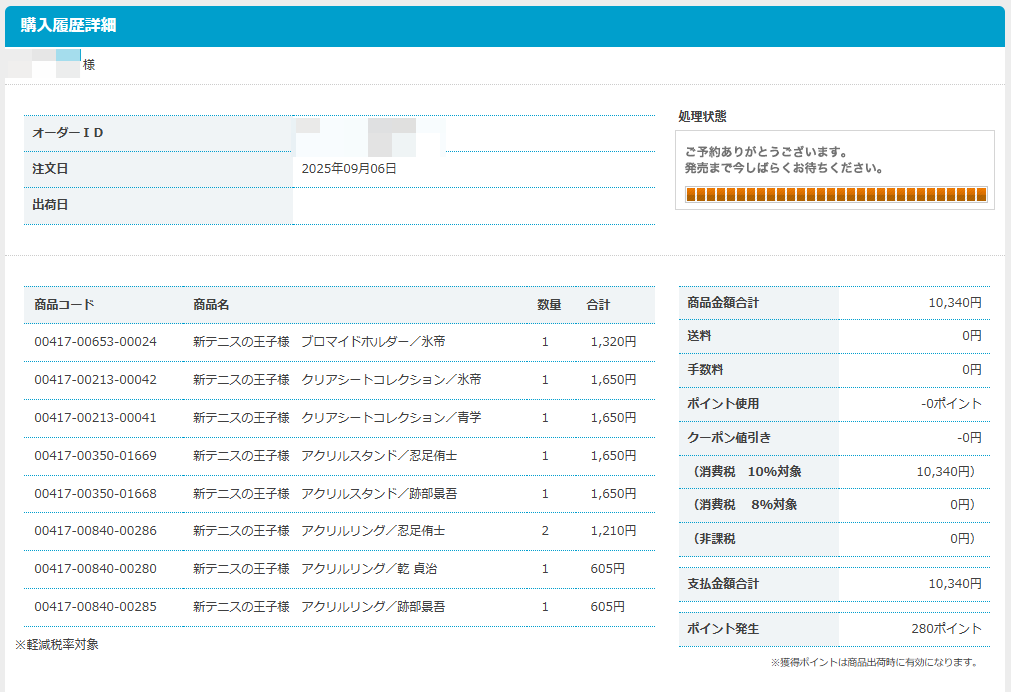Screen dimensions: 1011x692
Task: Click the クリアシートコレクション／氷帝 item name
Action: coord(337,380)
